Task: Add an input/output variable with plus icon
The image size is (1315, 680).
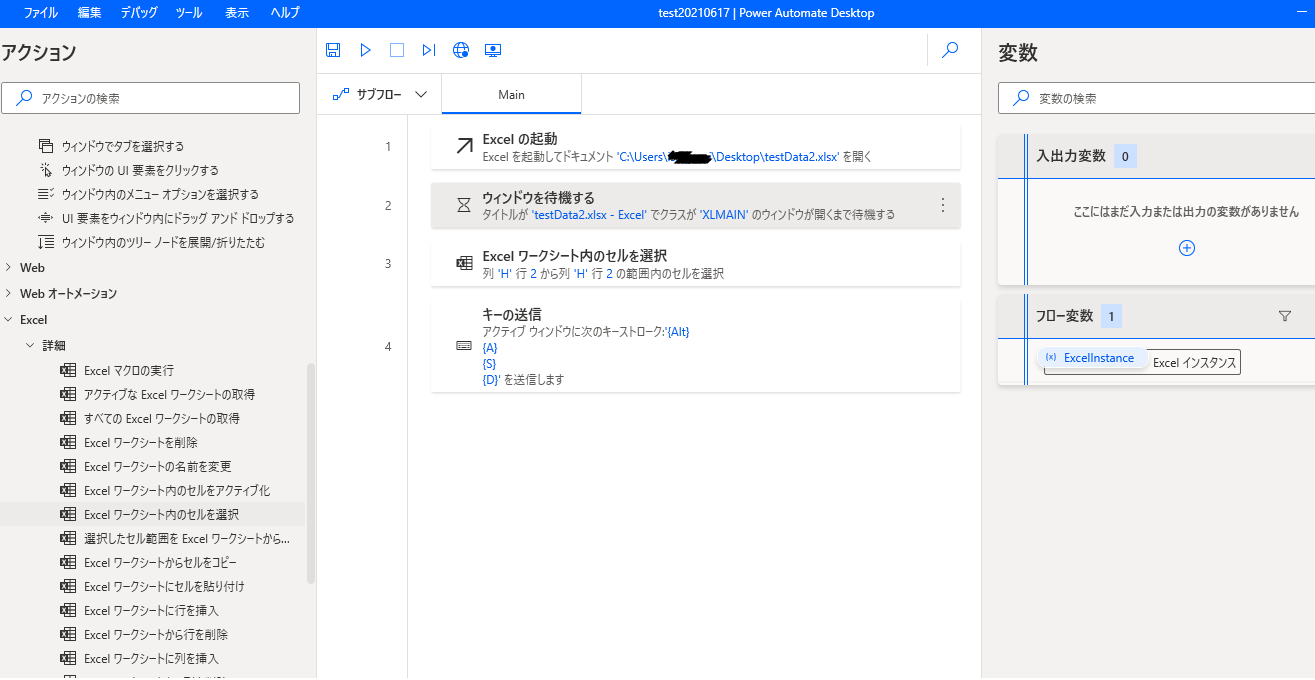Action: click(1187, 248)
